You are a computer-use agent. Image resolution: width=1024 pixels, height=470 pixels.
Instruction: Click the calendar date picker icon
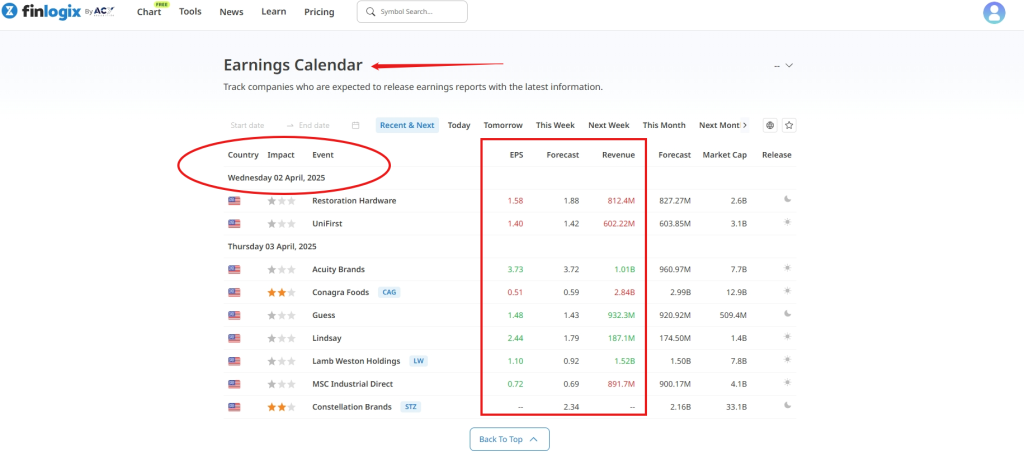pyautogui.click(x=355, y=125)
